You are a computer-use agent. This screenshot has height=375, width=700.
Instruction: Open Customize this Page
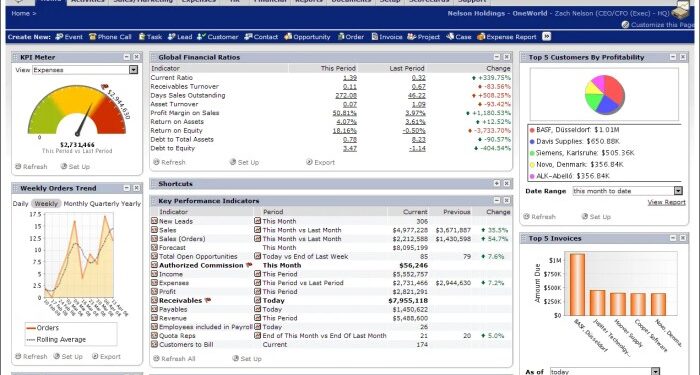658,25
